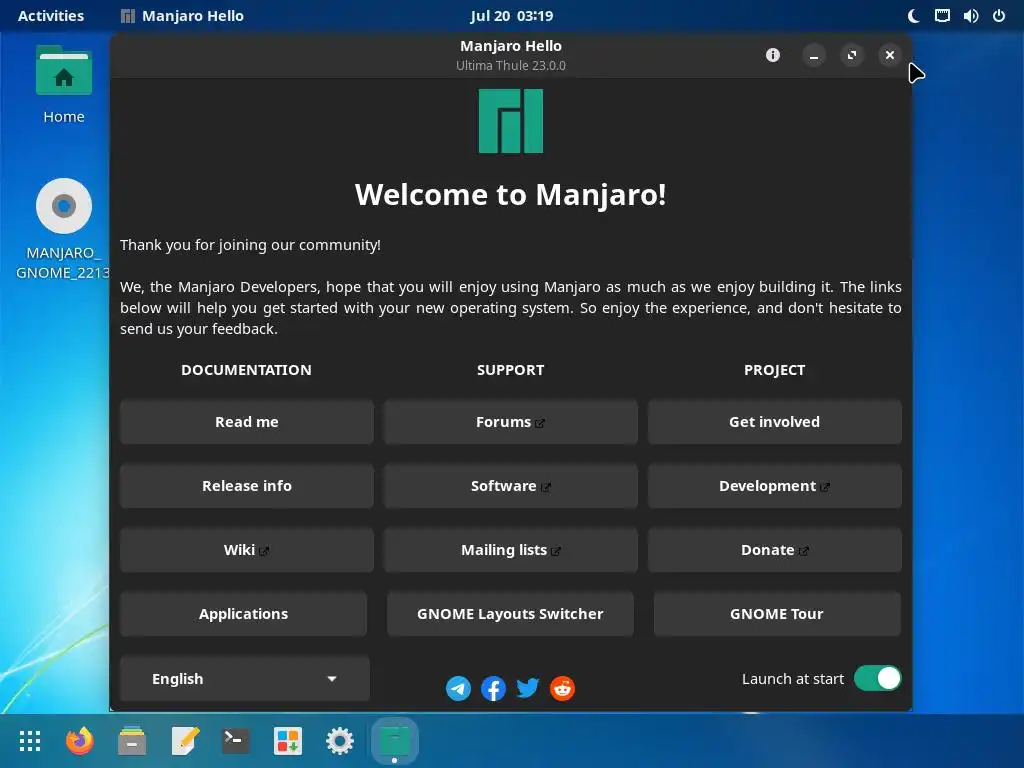Image resolution: width=1024 pixels, height=768 pixels.
Task: Open the MANJARO_GNOME disc icon on desktop
Action: (64, 229)
